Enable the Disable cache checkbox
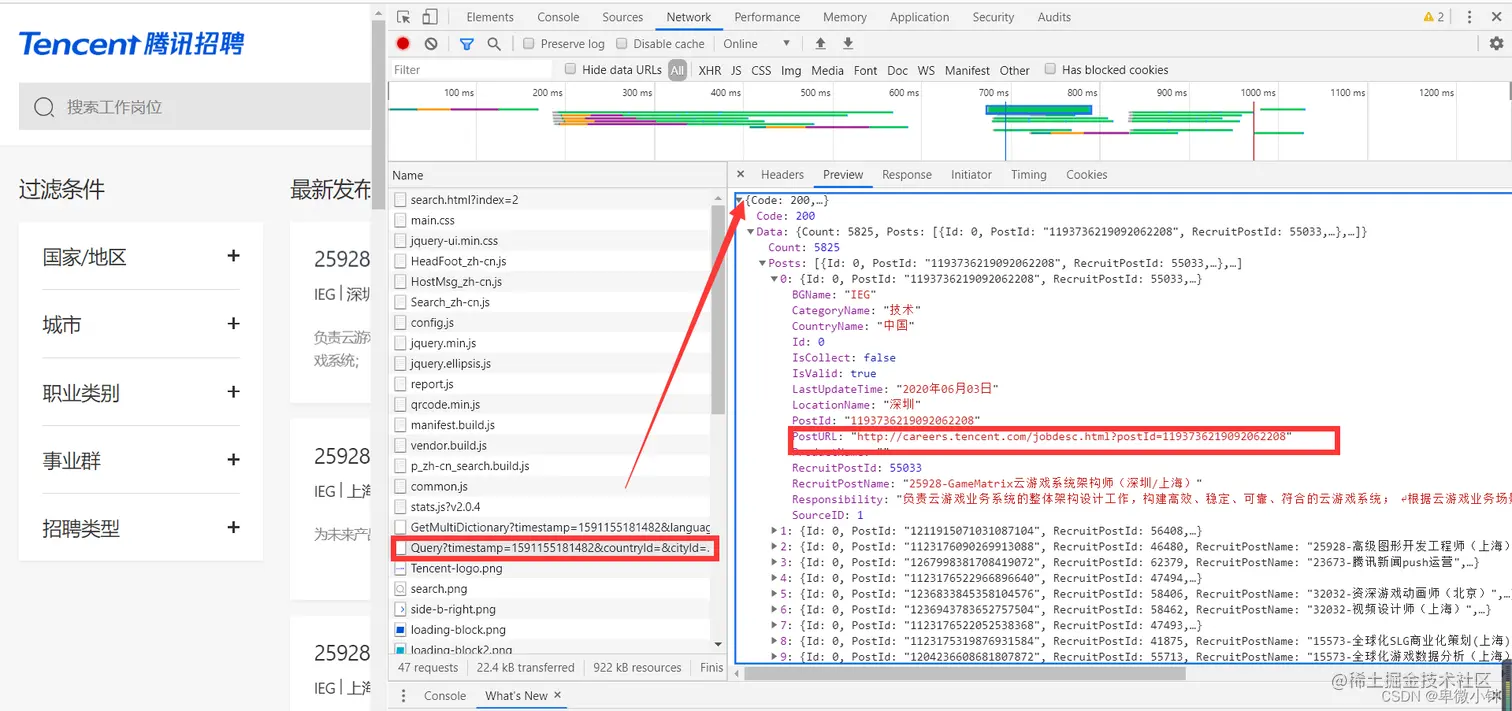 point(622,44)
